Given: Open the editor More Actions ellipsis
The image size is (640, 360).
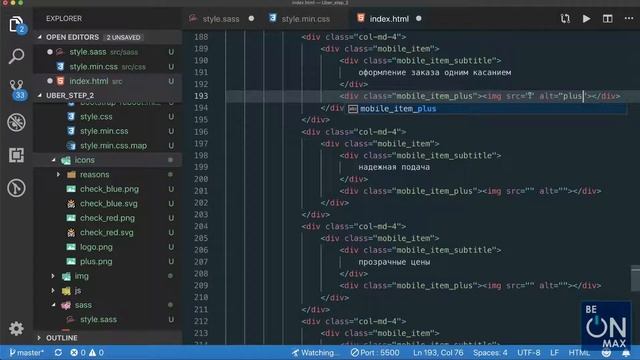Looking at the screenshot, I should 629,18.
